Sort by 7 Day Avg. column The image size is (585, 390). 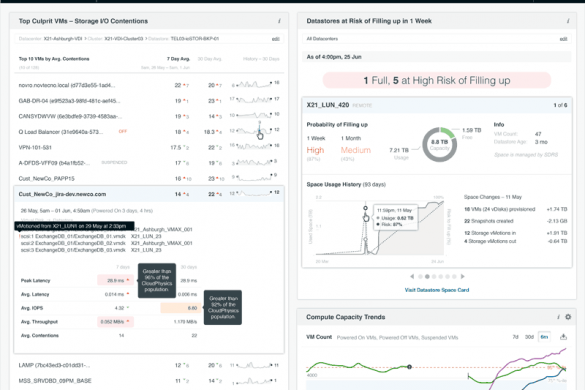coord(178,59)
